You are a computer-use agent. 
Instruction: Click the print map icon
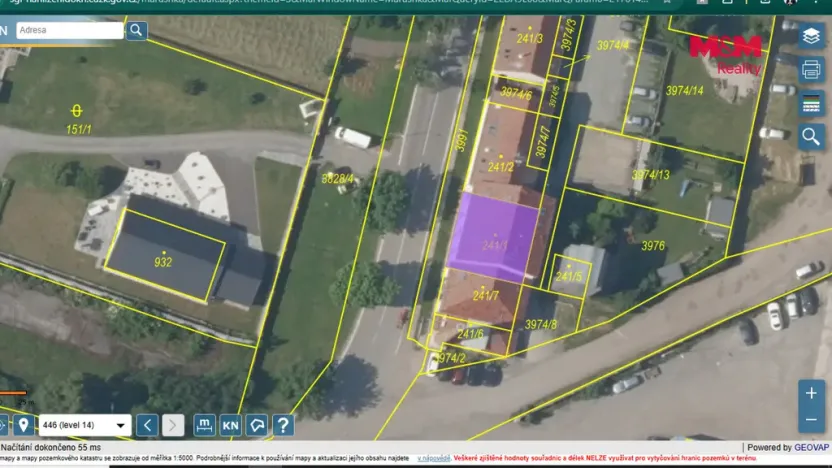811,70
